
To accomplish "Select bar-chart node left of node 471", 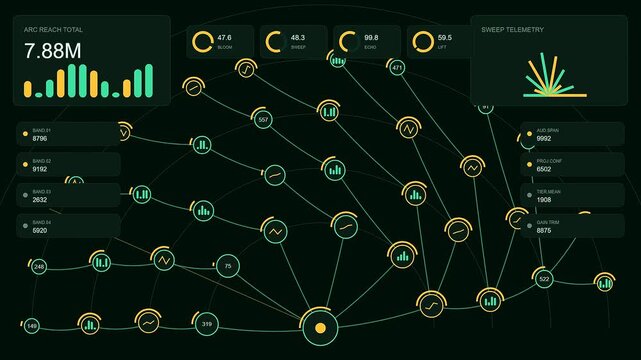I will [338, 60].
